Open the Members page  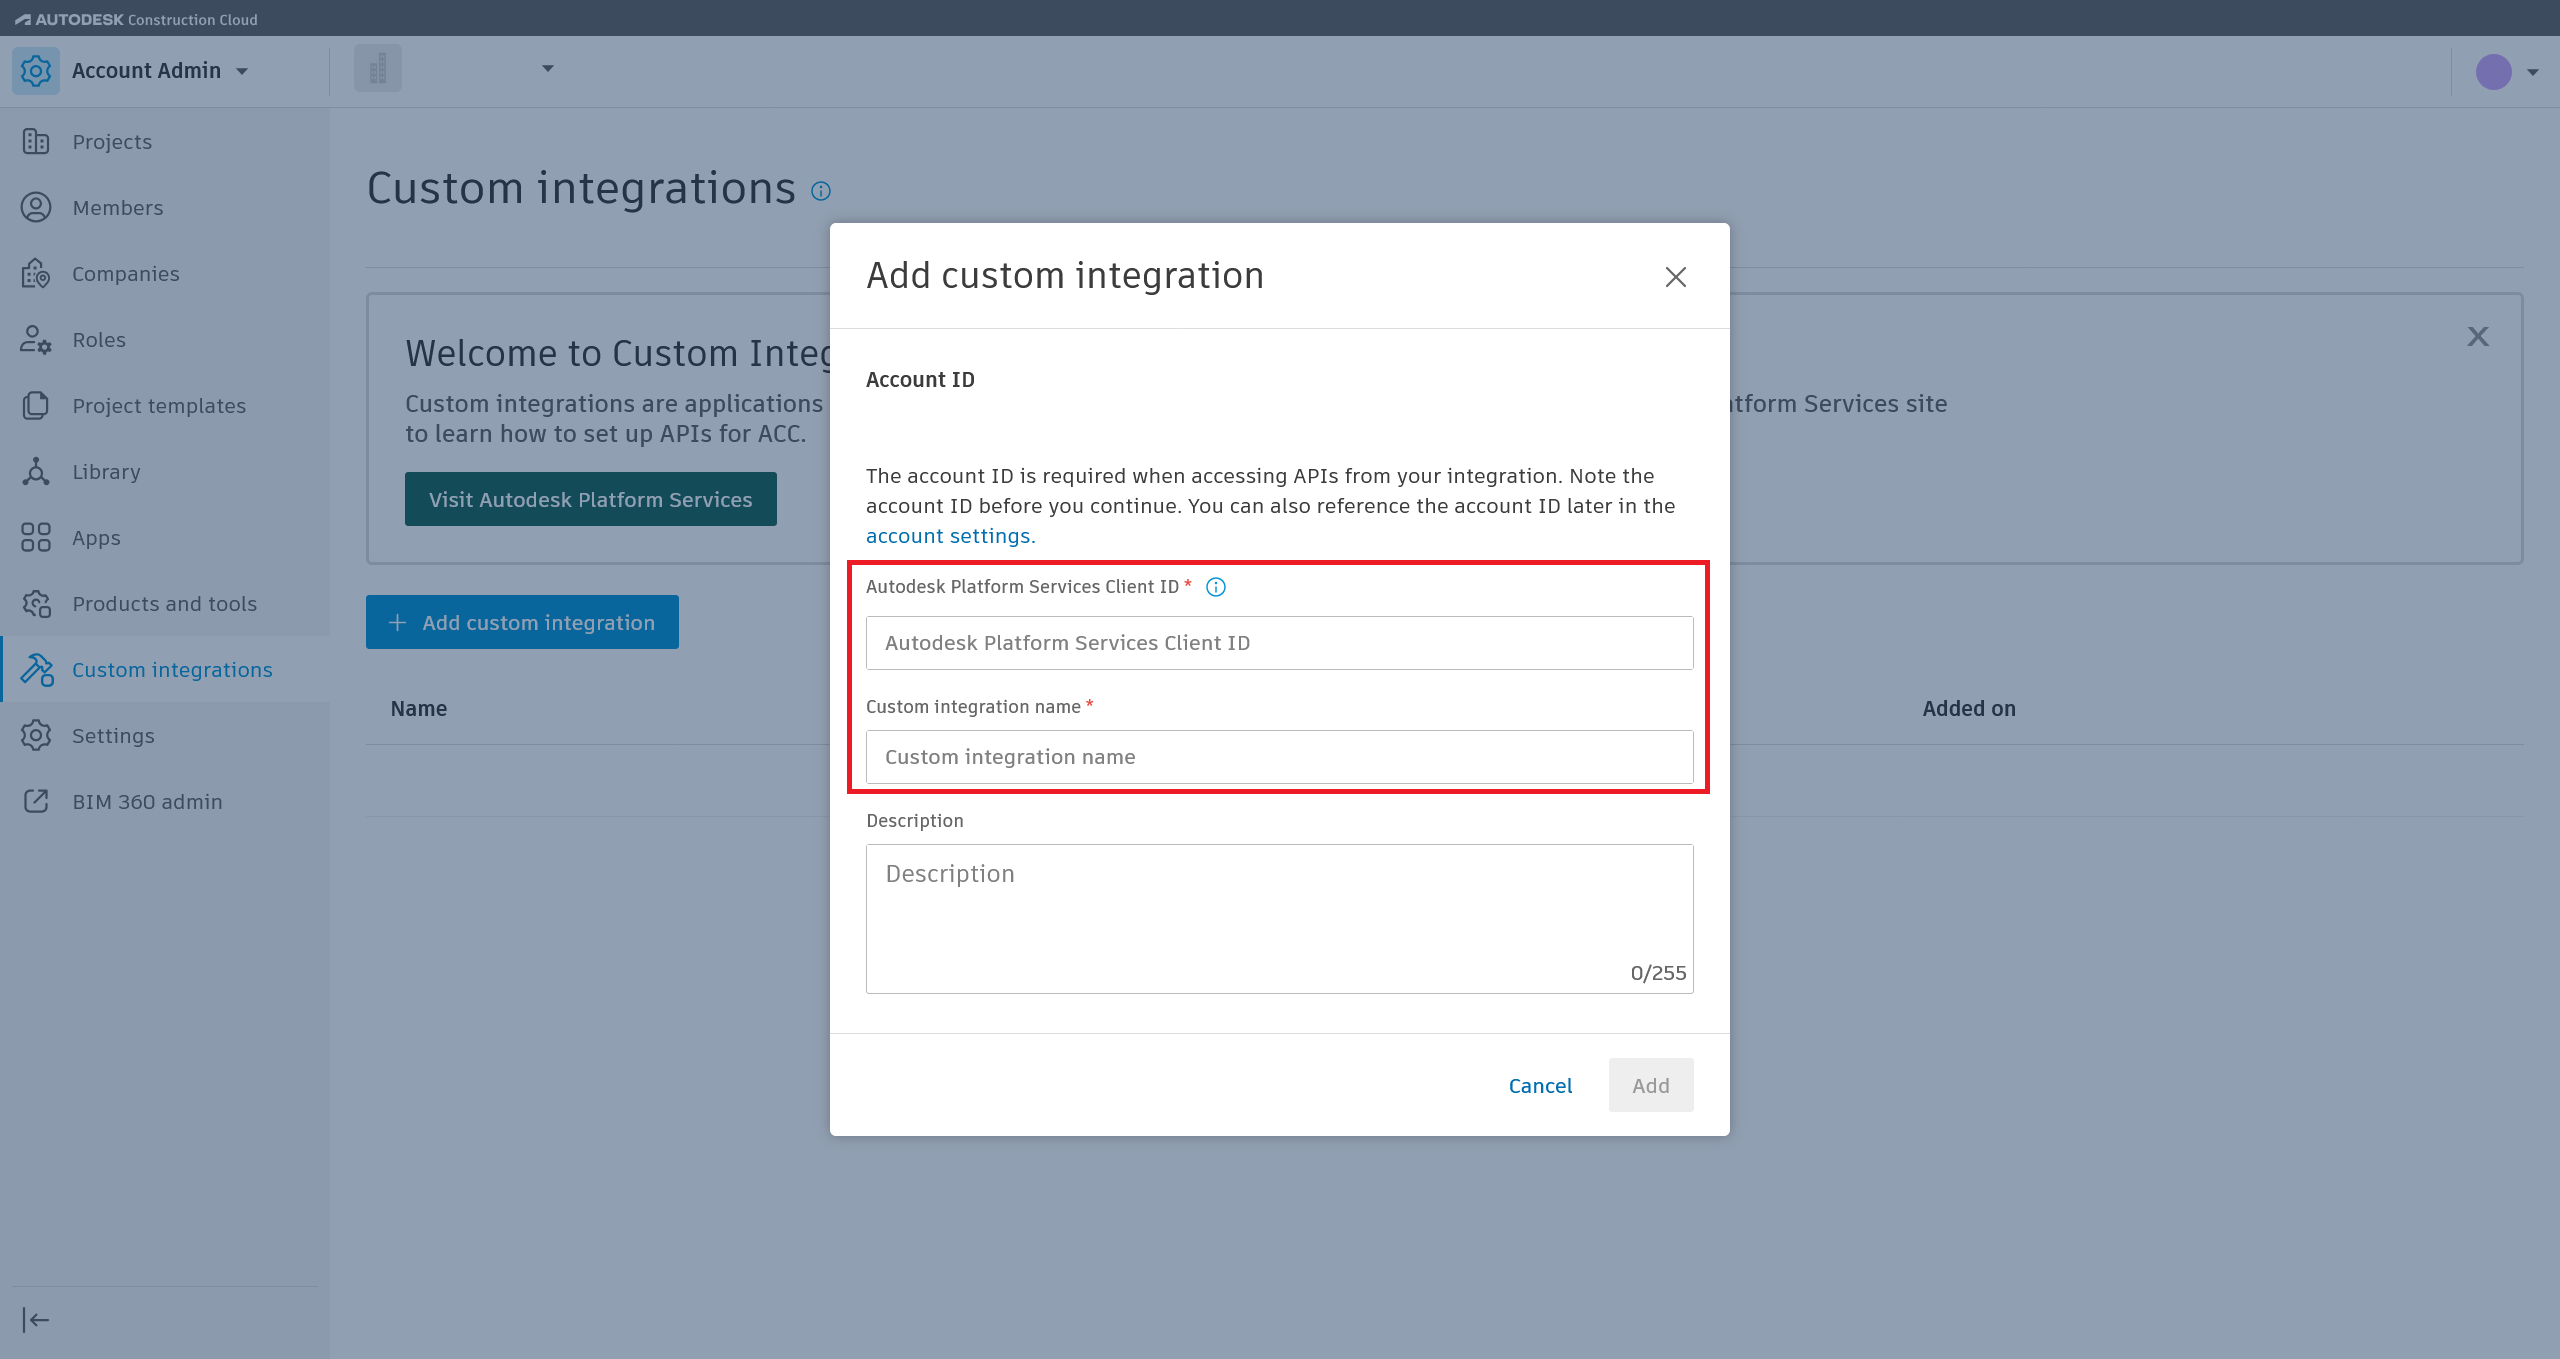click(118, 208)
